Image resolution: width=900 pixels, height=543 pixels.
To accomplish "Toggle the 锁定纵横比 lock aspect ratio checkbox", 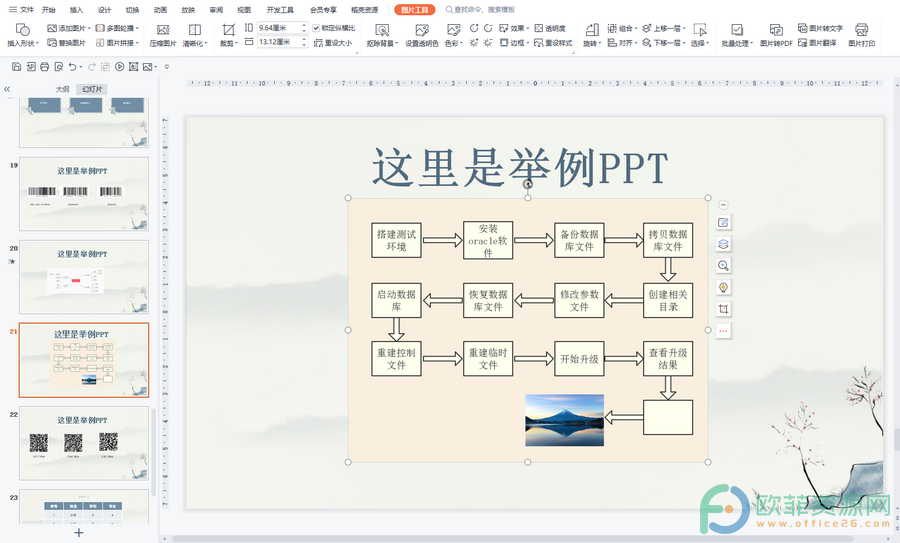I will 316,28.
